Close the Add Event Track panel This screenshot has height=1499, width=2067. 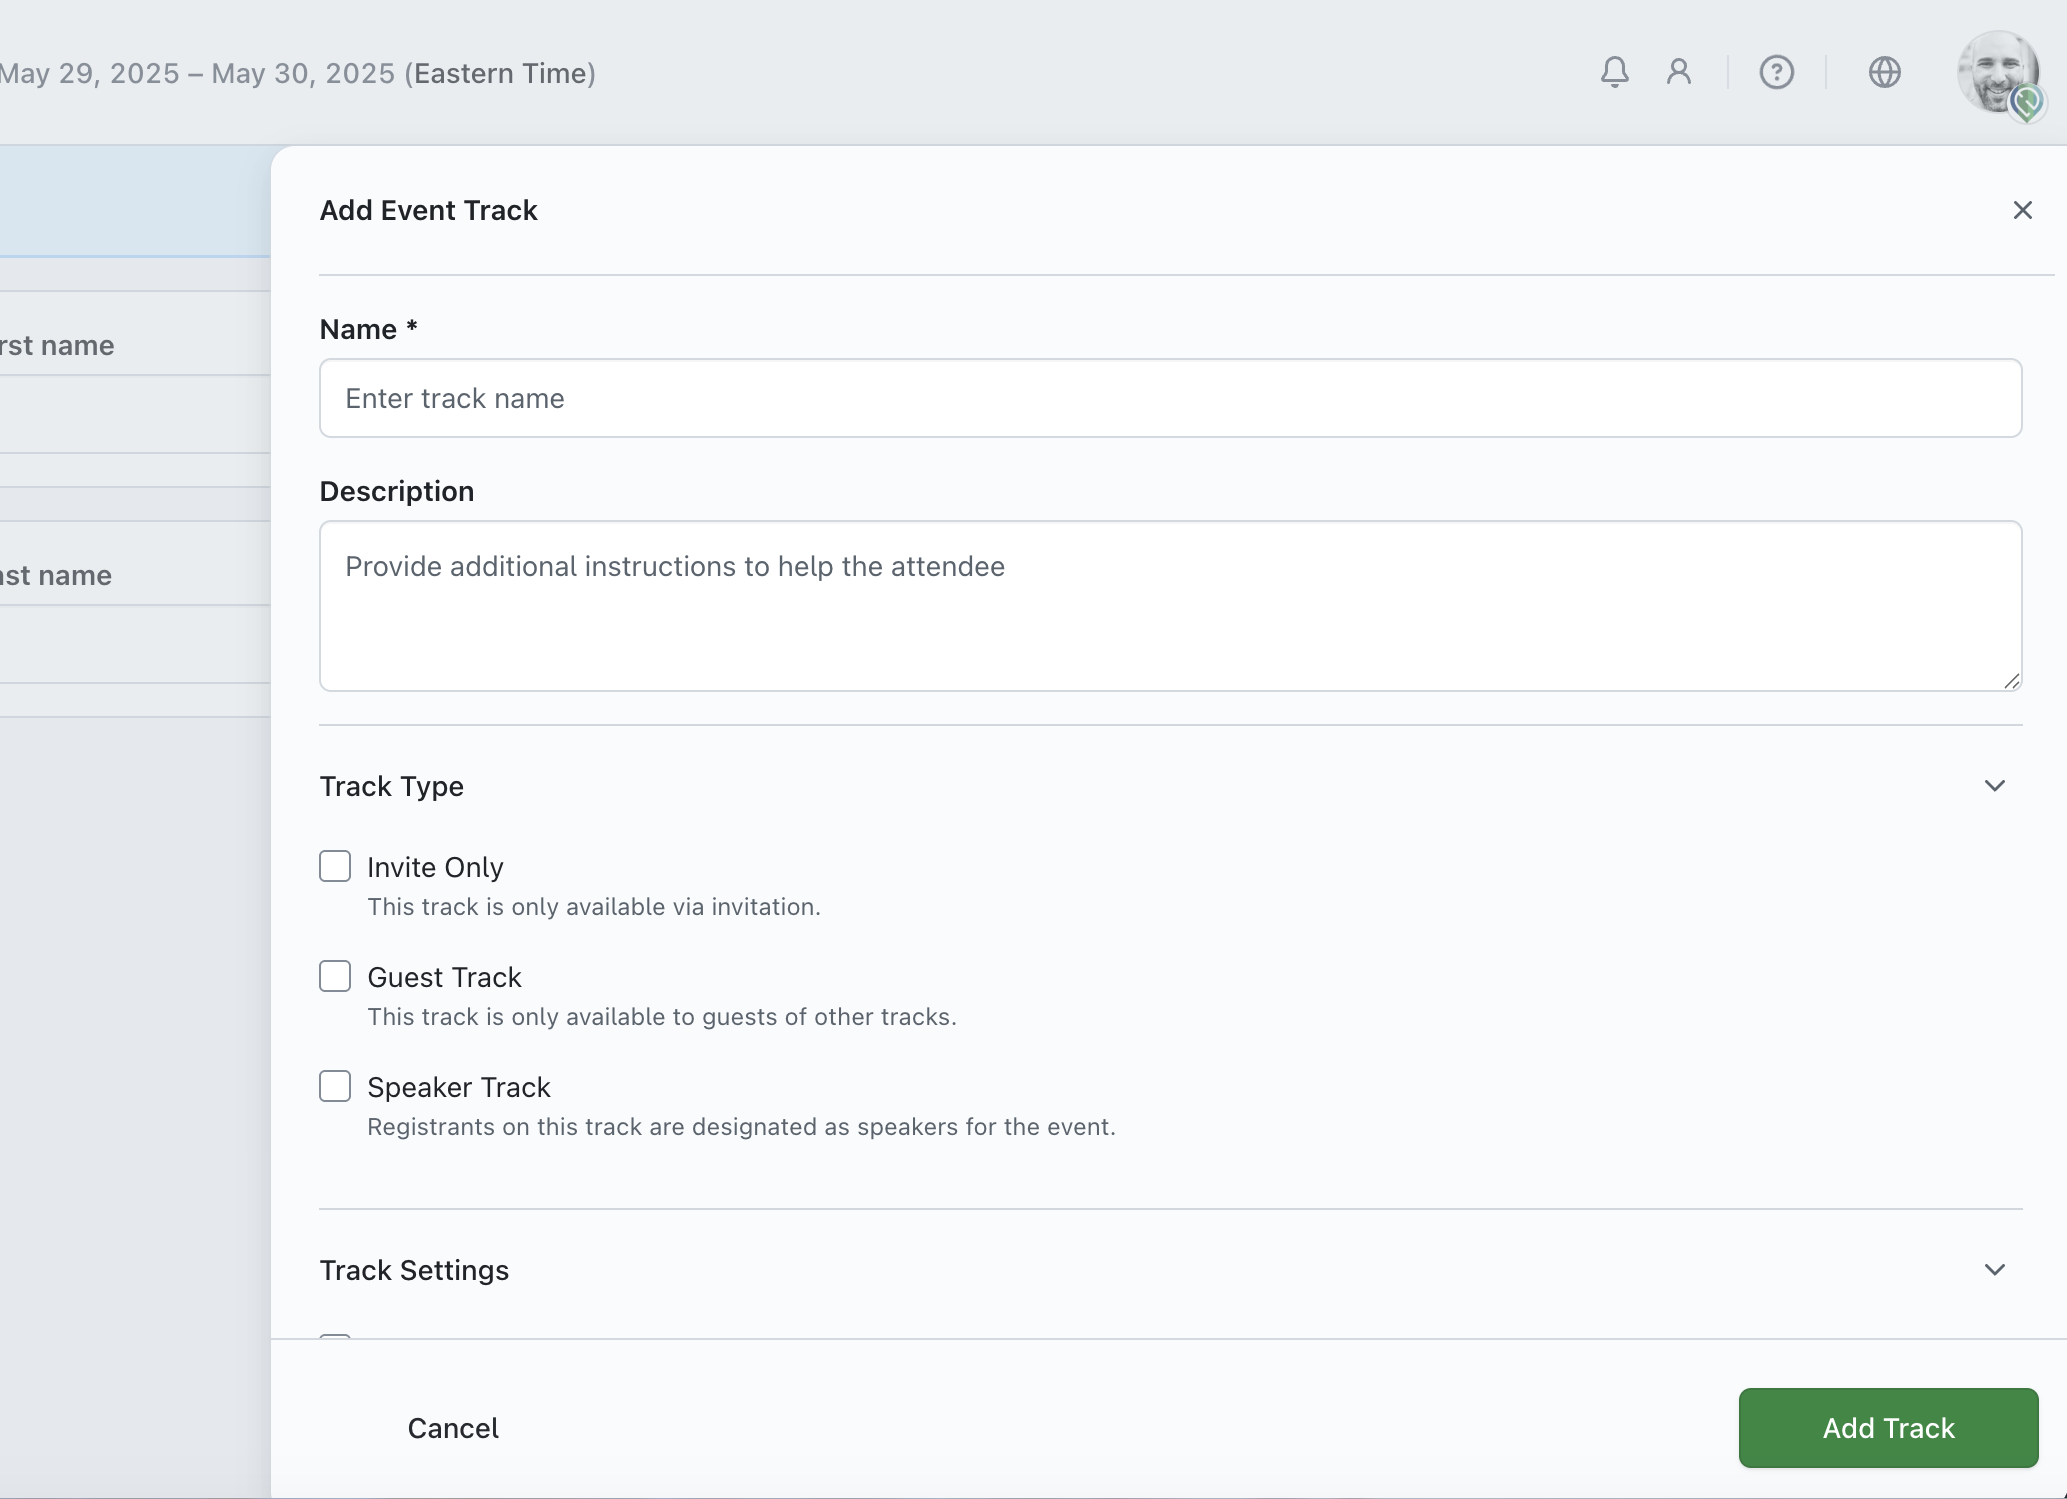[x=2022, y=210]
